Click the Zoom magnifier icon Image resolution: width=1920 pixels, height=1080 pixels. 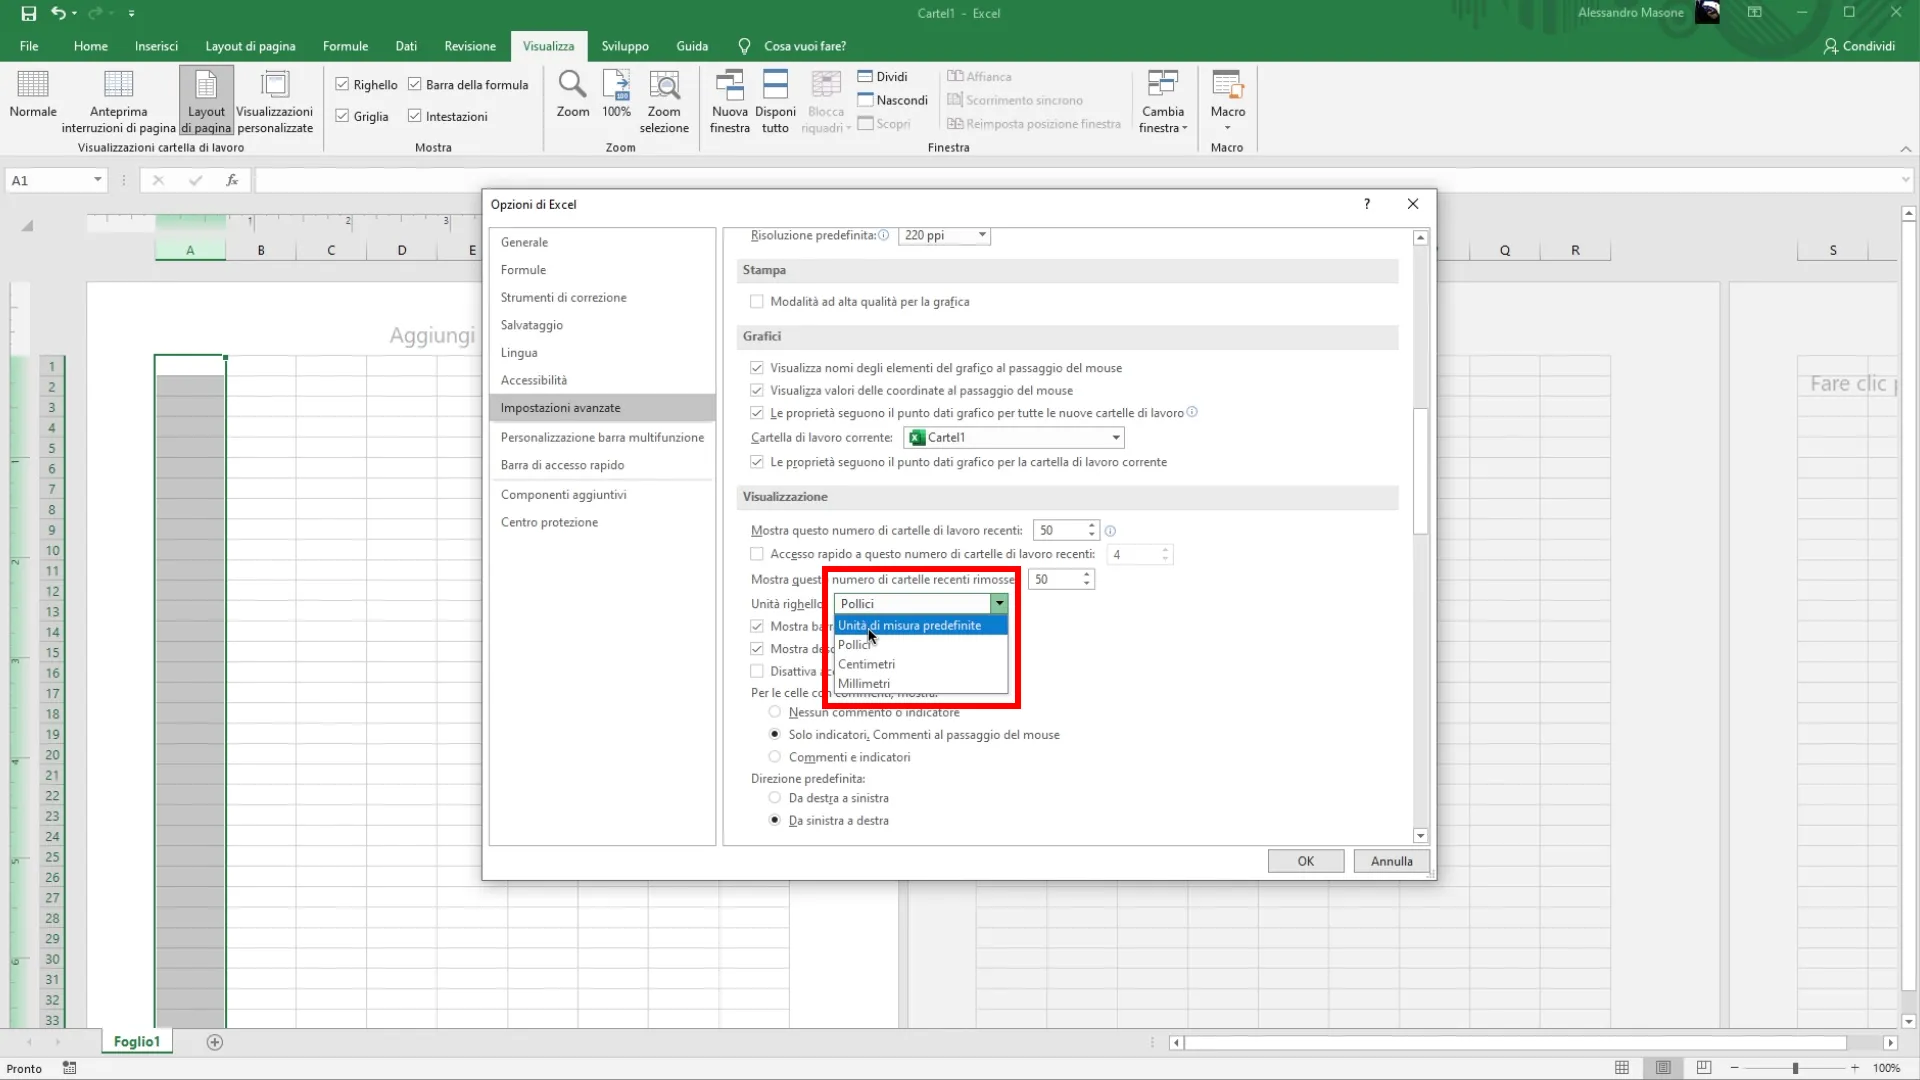(572, 86)
